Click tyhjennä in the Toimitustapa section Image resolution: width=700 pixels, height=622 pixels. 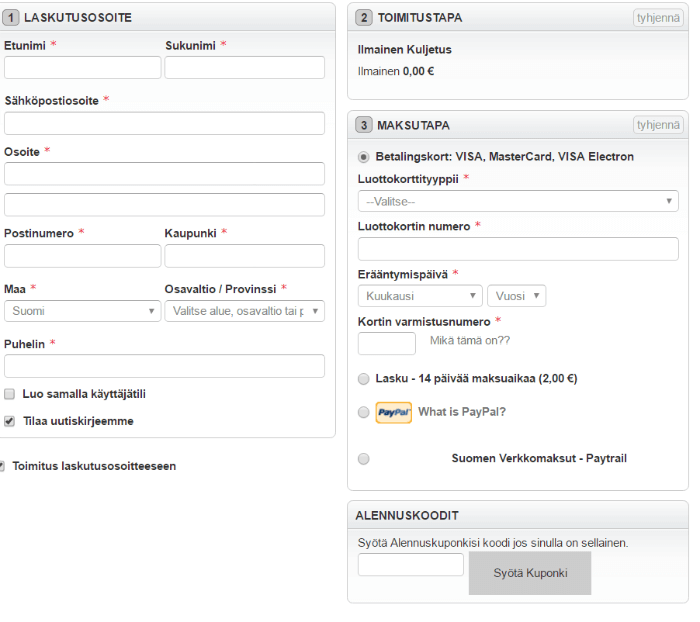[x=658, y=18]
